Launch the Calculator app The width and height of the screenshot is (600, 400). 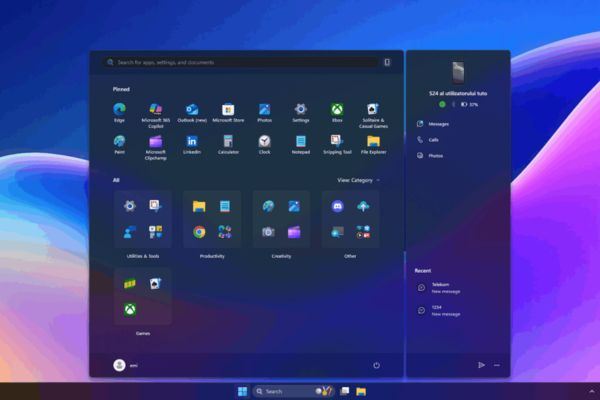(228, 144)
